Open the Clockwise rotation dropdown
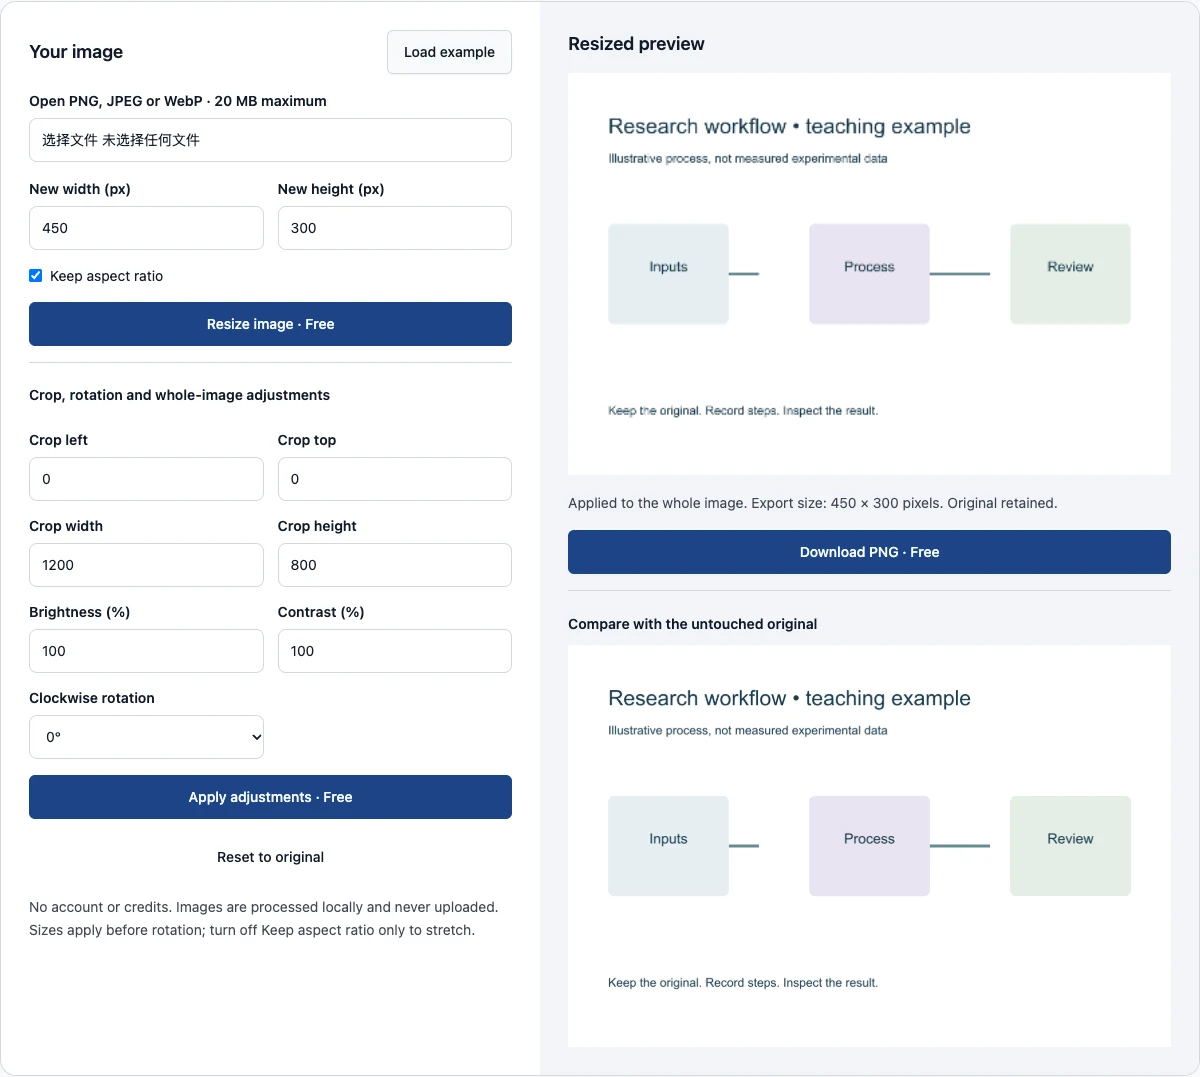The height and width of the screenshot is (1077, 1200). [146, 737]
